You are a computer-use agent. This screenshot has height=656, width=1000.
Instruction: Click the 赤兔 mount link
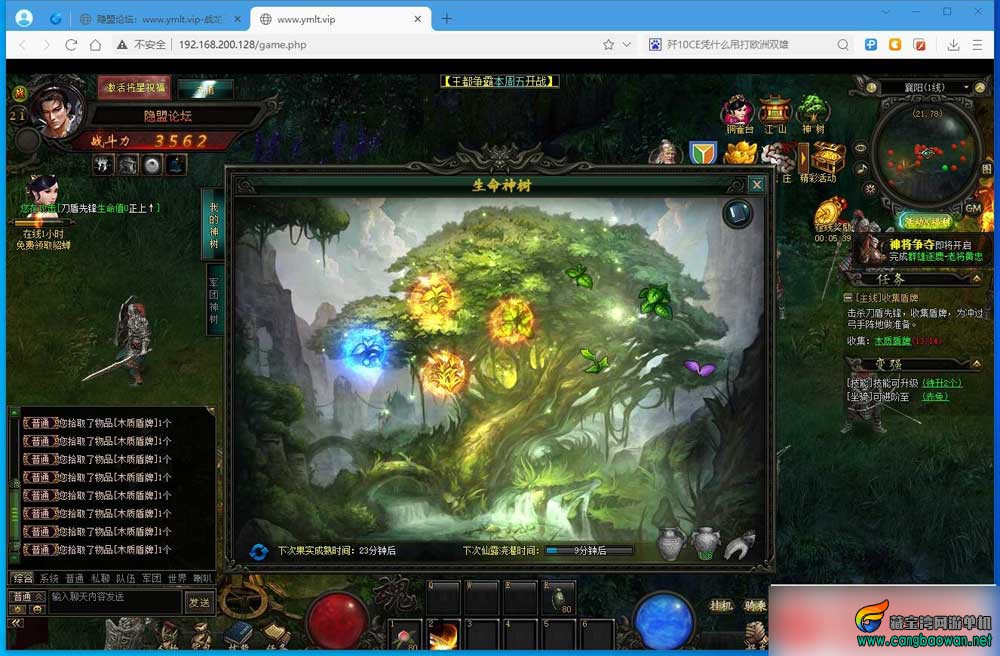tap(936, 397)
